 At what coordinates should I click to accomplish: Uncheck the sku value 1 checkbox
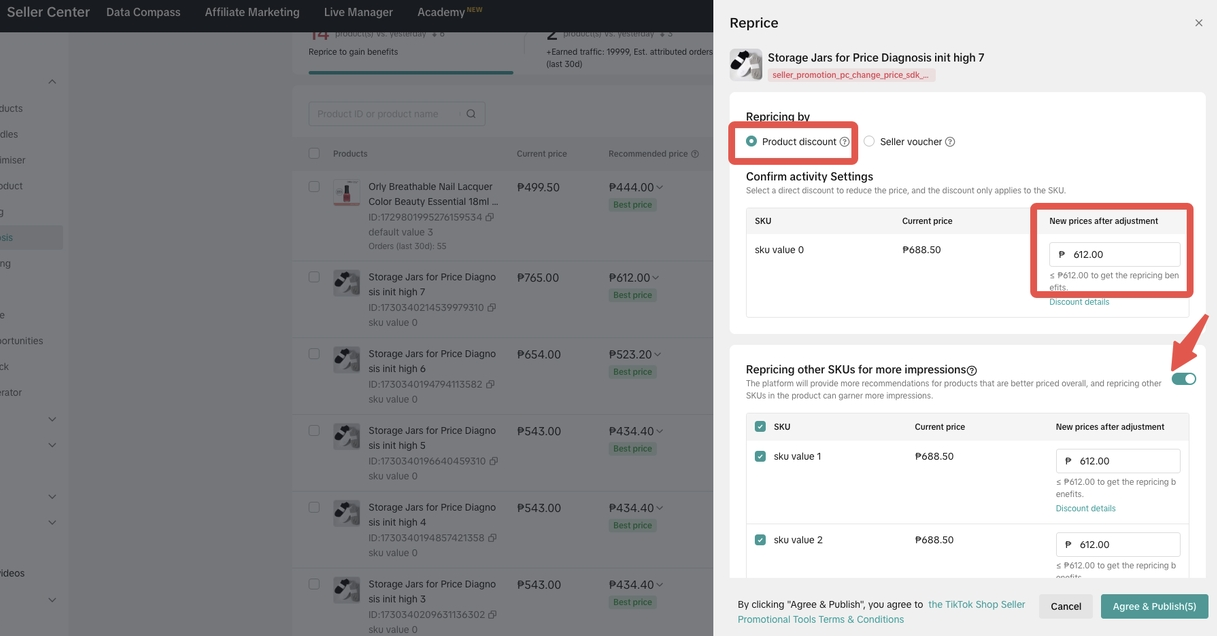click(760, 457)
